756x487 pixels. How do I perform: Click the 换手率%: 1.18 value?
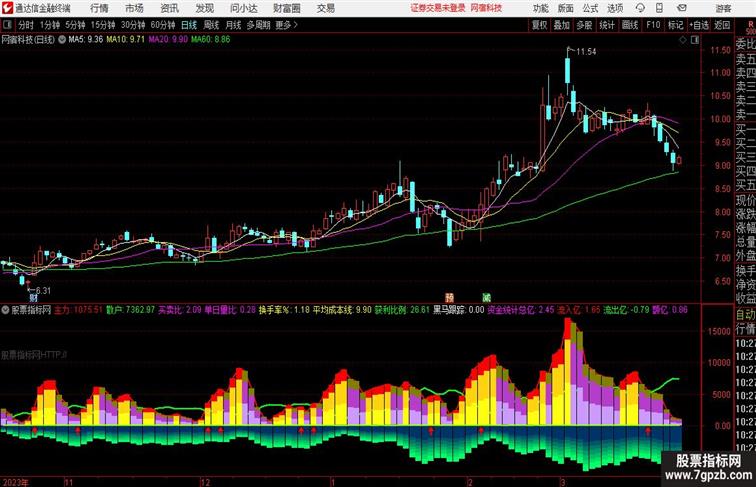tap(284, 310)
